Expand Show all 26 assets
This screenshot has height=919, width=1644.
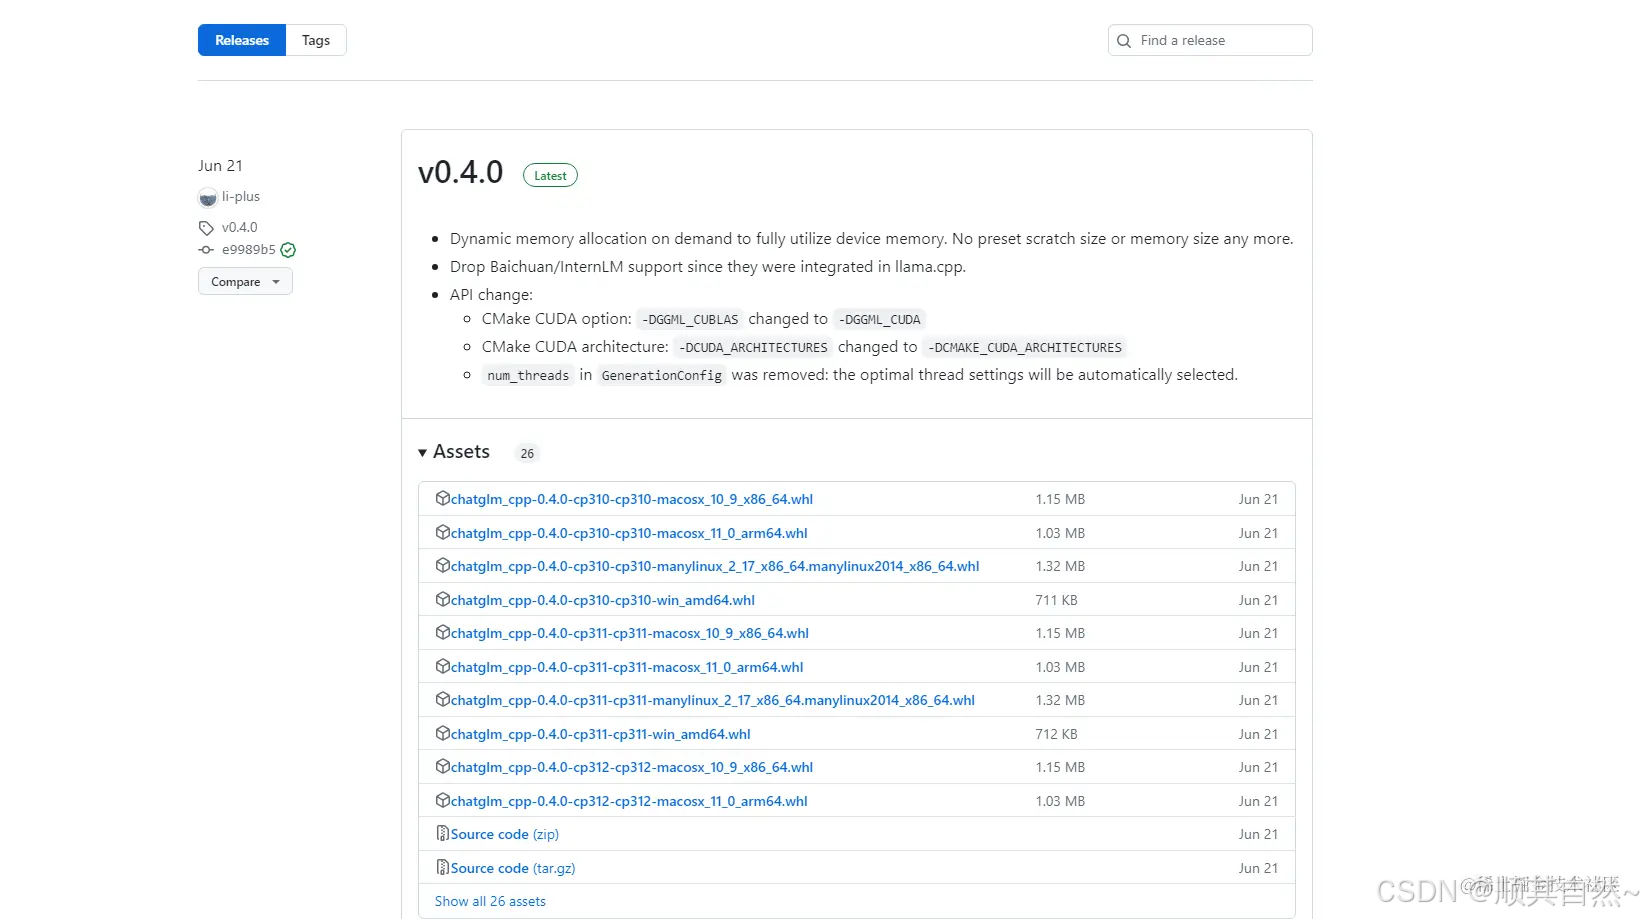[x=489, y=901]
